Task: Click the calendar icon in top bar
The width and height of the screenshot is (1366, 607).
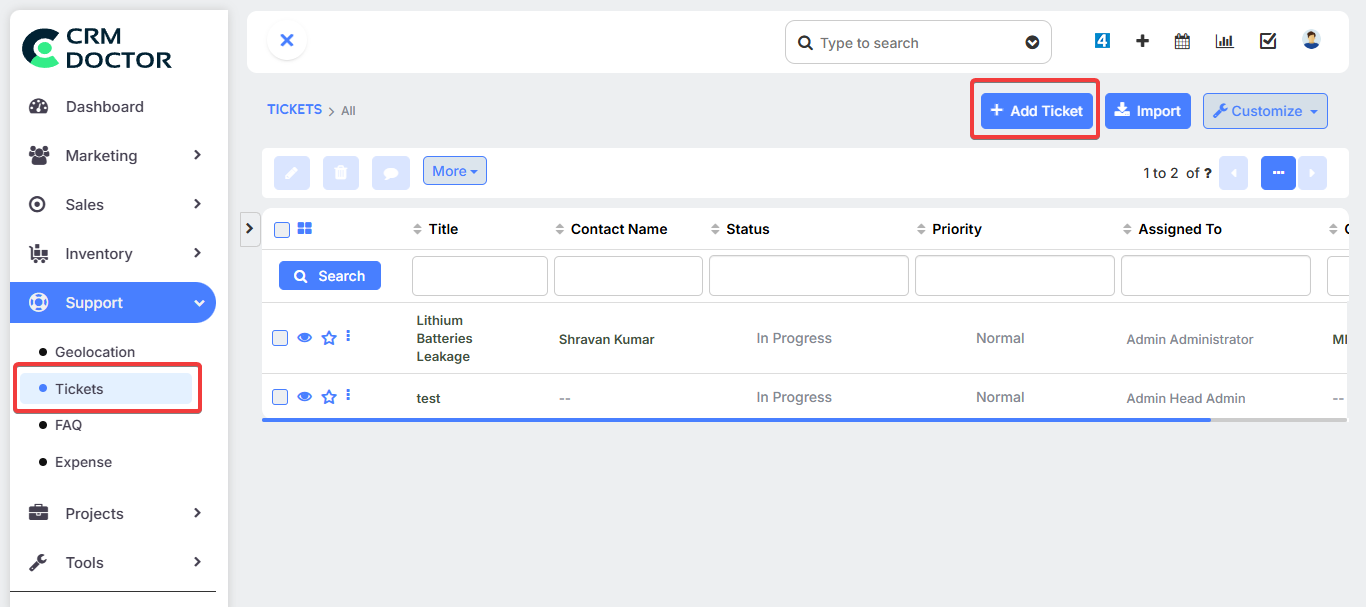Action: pyautogui.click(x=1182, y=41)
